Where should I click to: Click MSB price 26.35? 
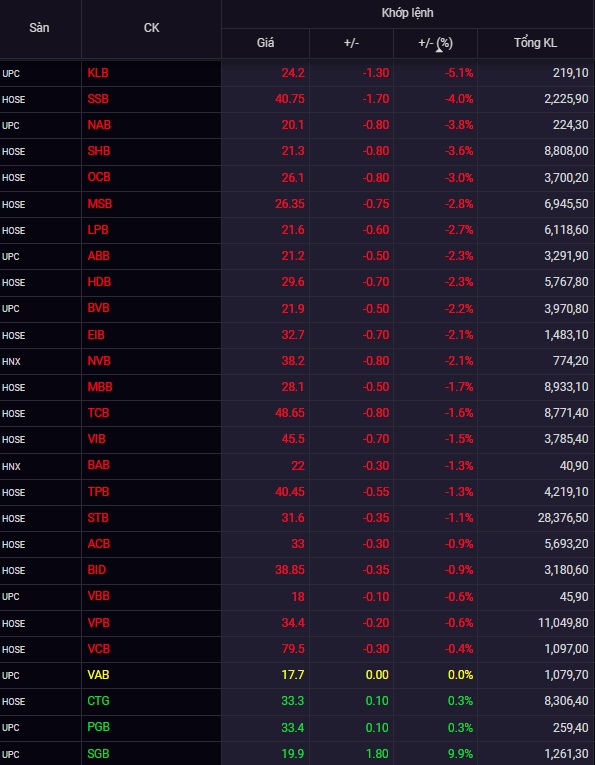point(290,203)
